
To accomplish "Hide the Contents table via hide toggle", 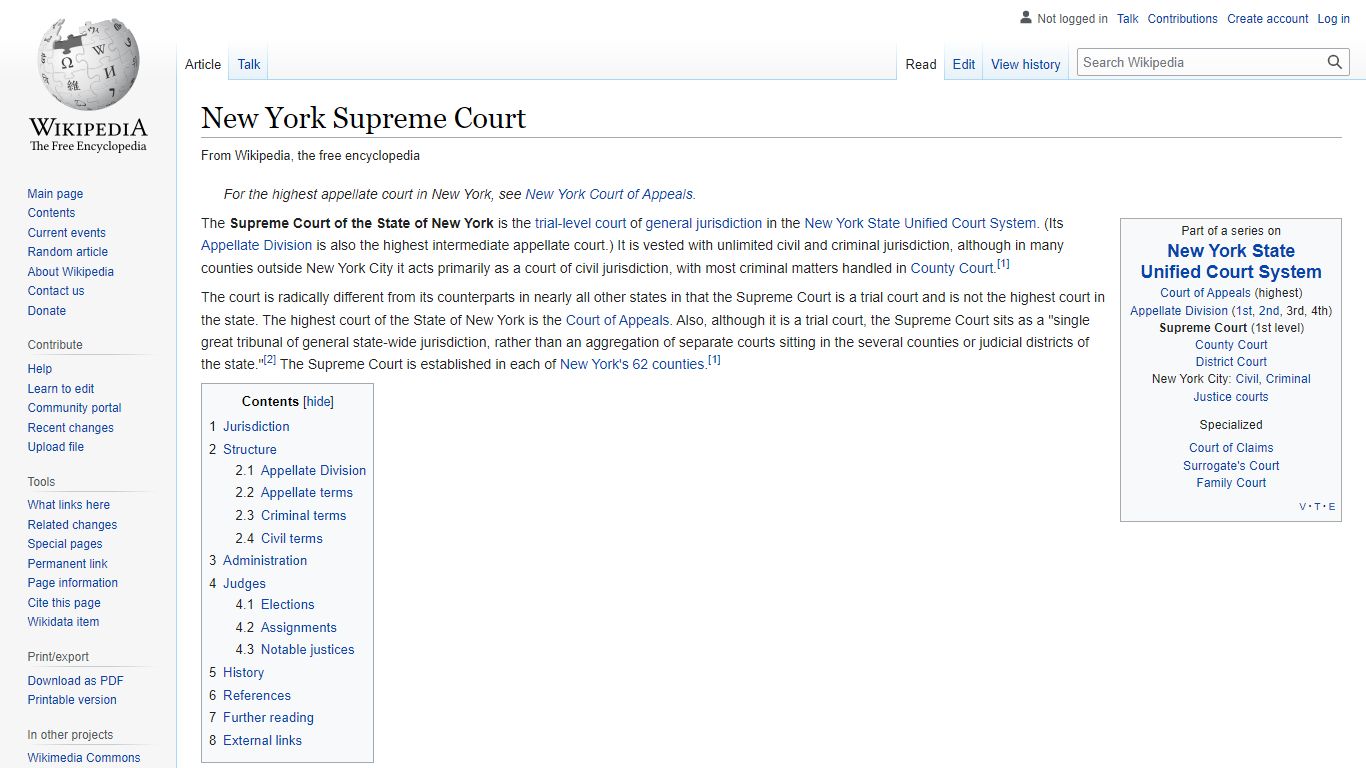I will coord(319,401).
